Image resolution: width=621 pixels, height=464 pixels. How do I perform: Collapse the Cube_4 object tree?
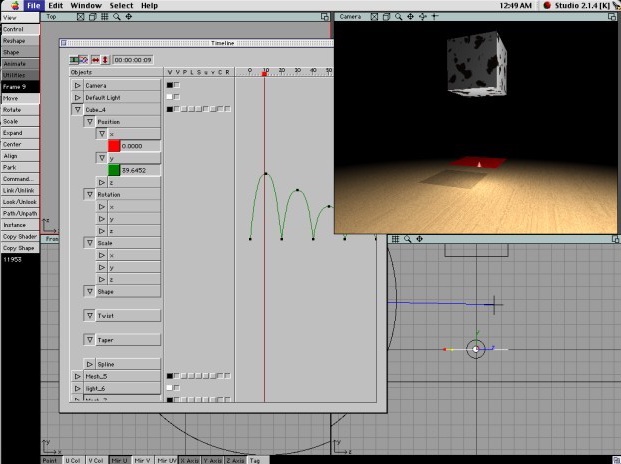(78, 110)
